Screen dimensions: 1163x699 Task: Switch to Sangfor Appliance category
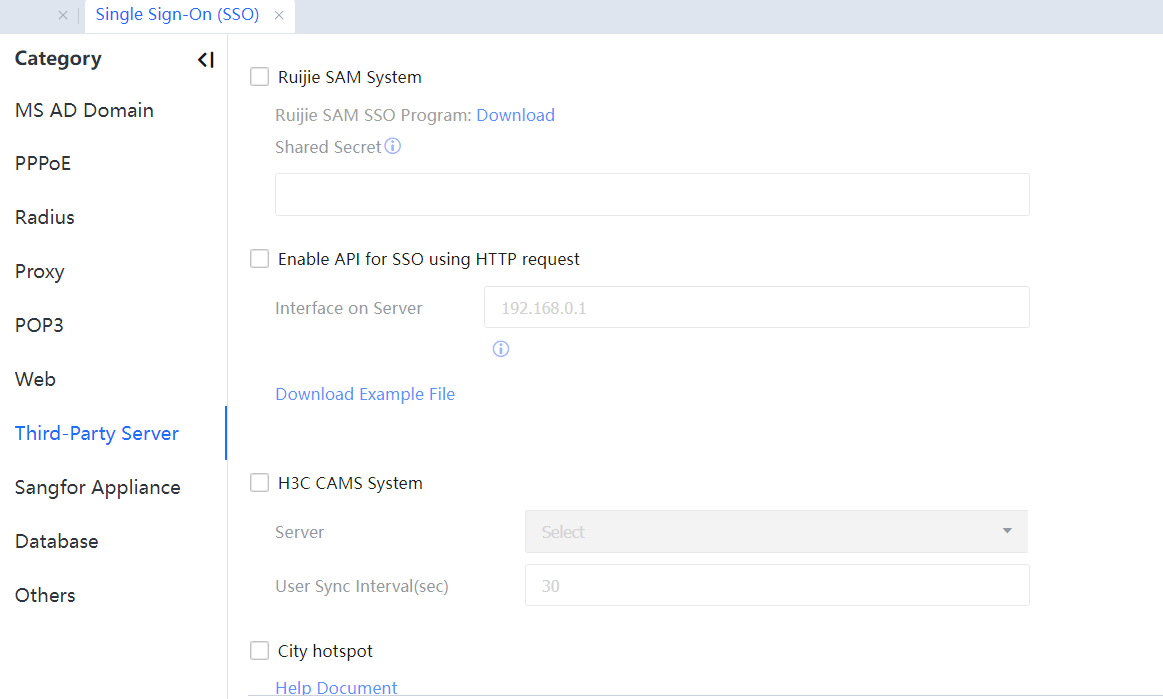tap(97, 487)
